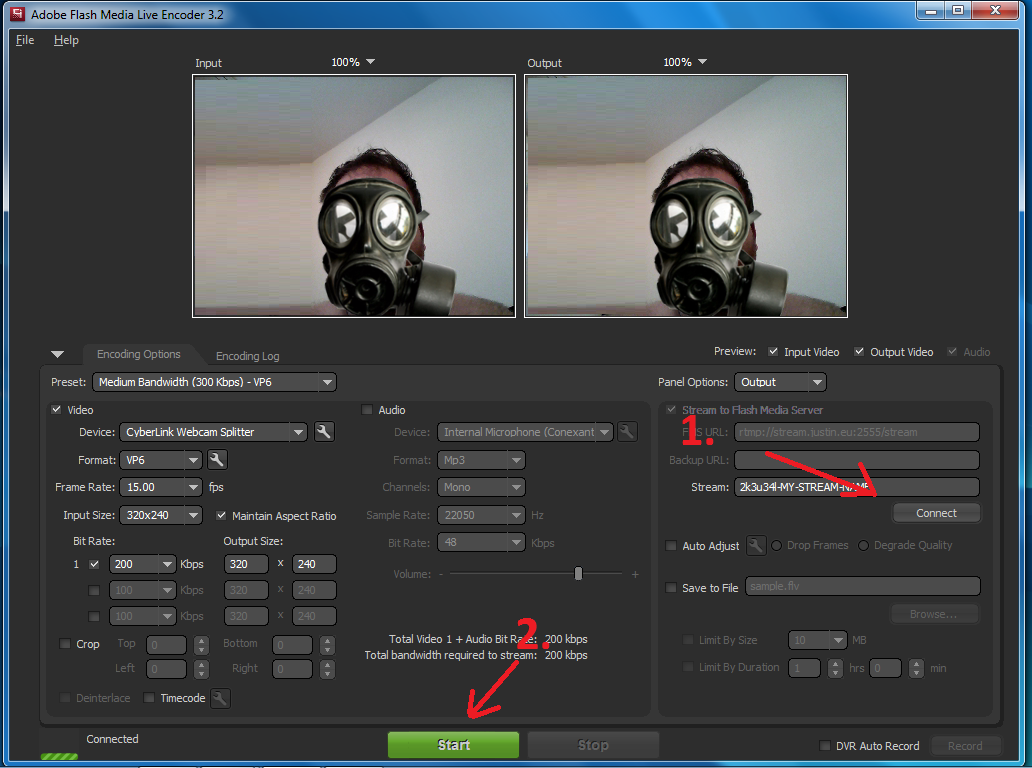Image resolution: width=1032 pixels, height=768 pixels.
Task: Click the FMS URL input field
Action: [857, 432]
